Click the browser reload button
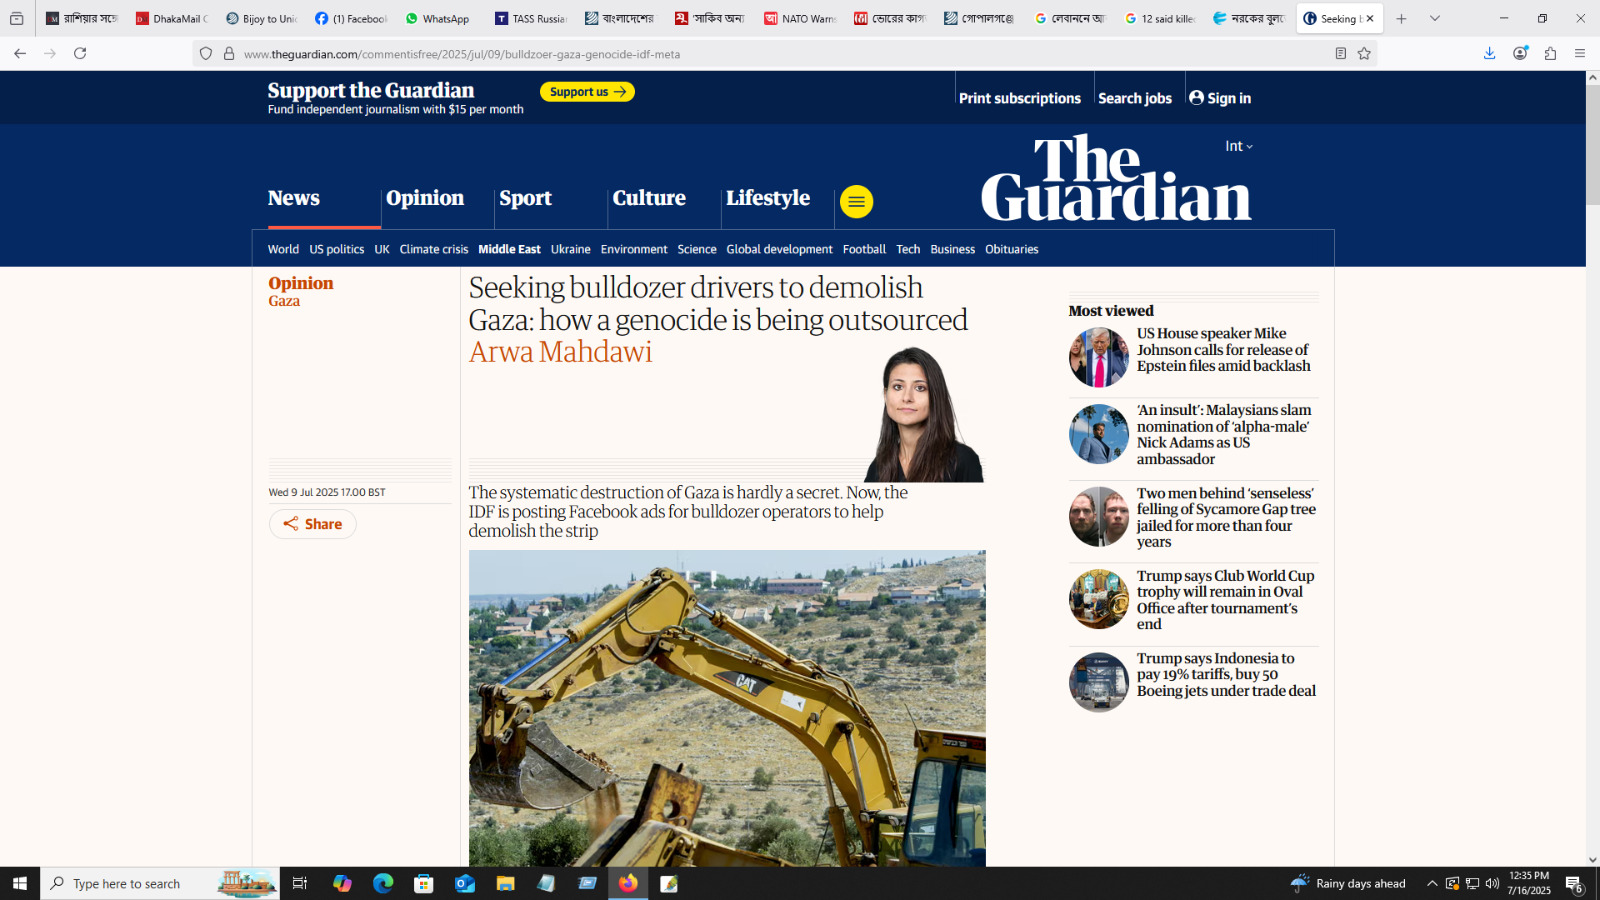Image resolution: width=1600 pixels, height=900 pixels. [x=80, y=54]
